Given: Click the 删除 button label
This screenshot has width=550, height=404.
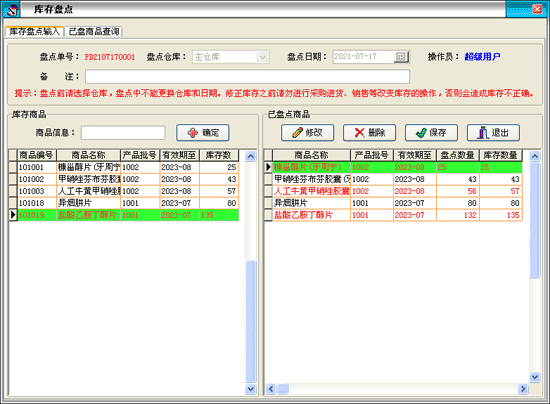Looking at the screenshot, I should click(x=376, y=133).
